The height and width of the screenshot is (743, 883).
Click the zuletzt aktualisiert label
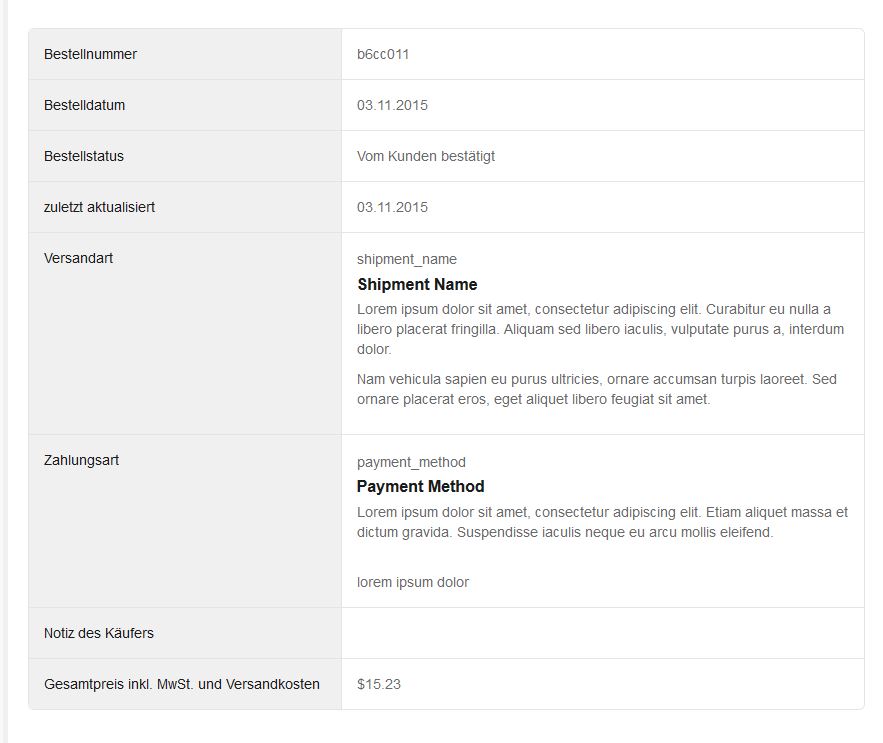(100, 207)
